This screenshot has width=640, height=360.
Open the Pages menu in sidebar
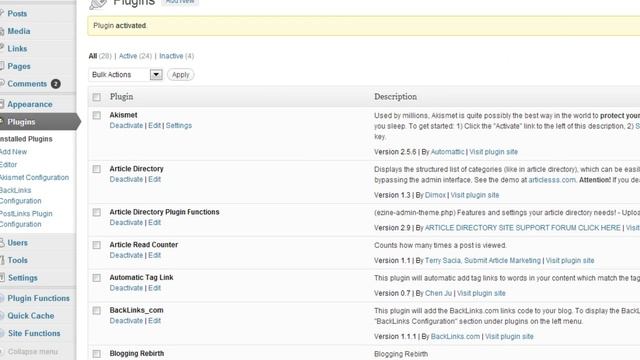19,66
